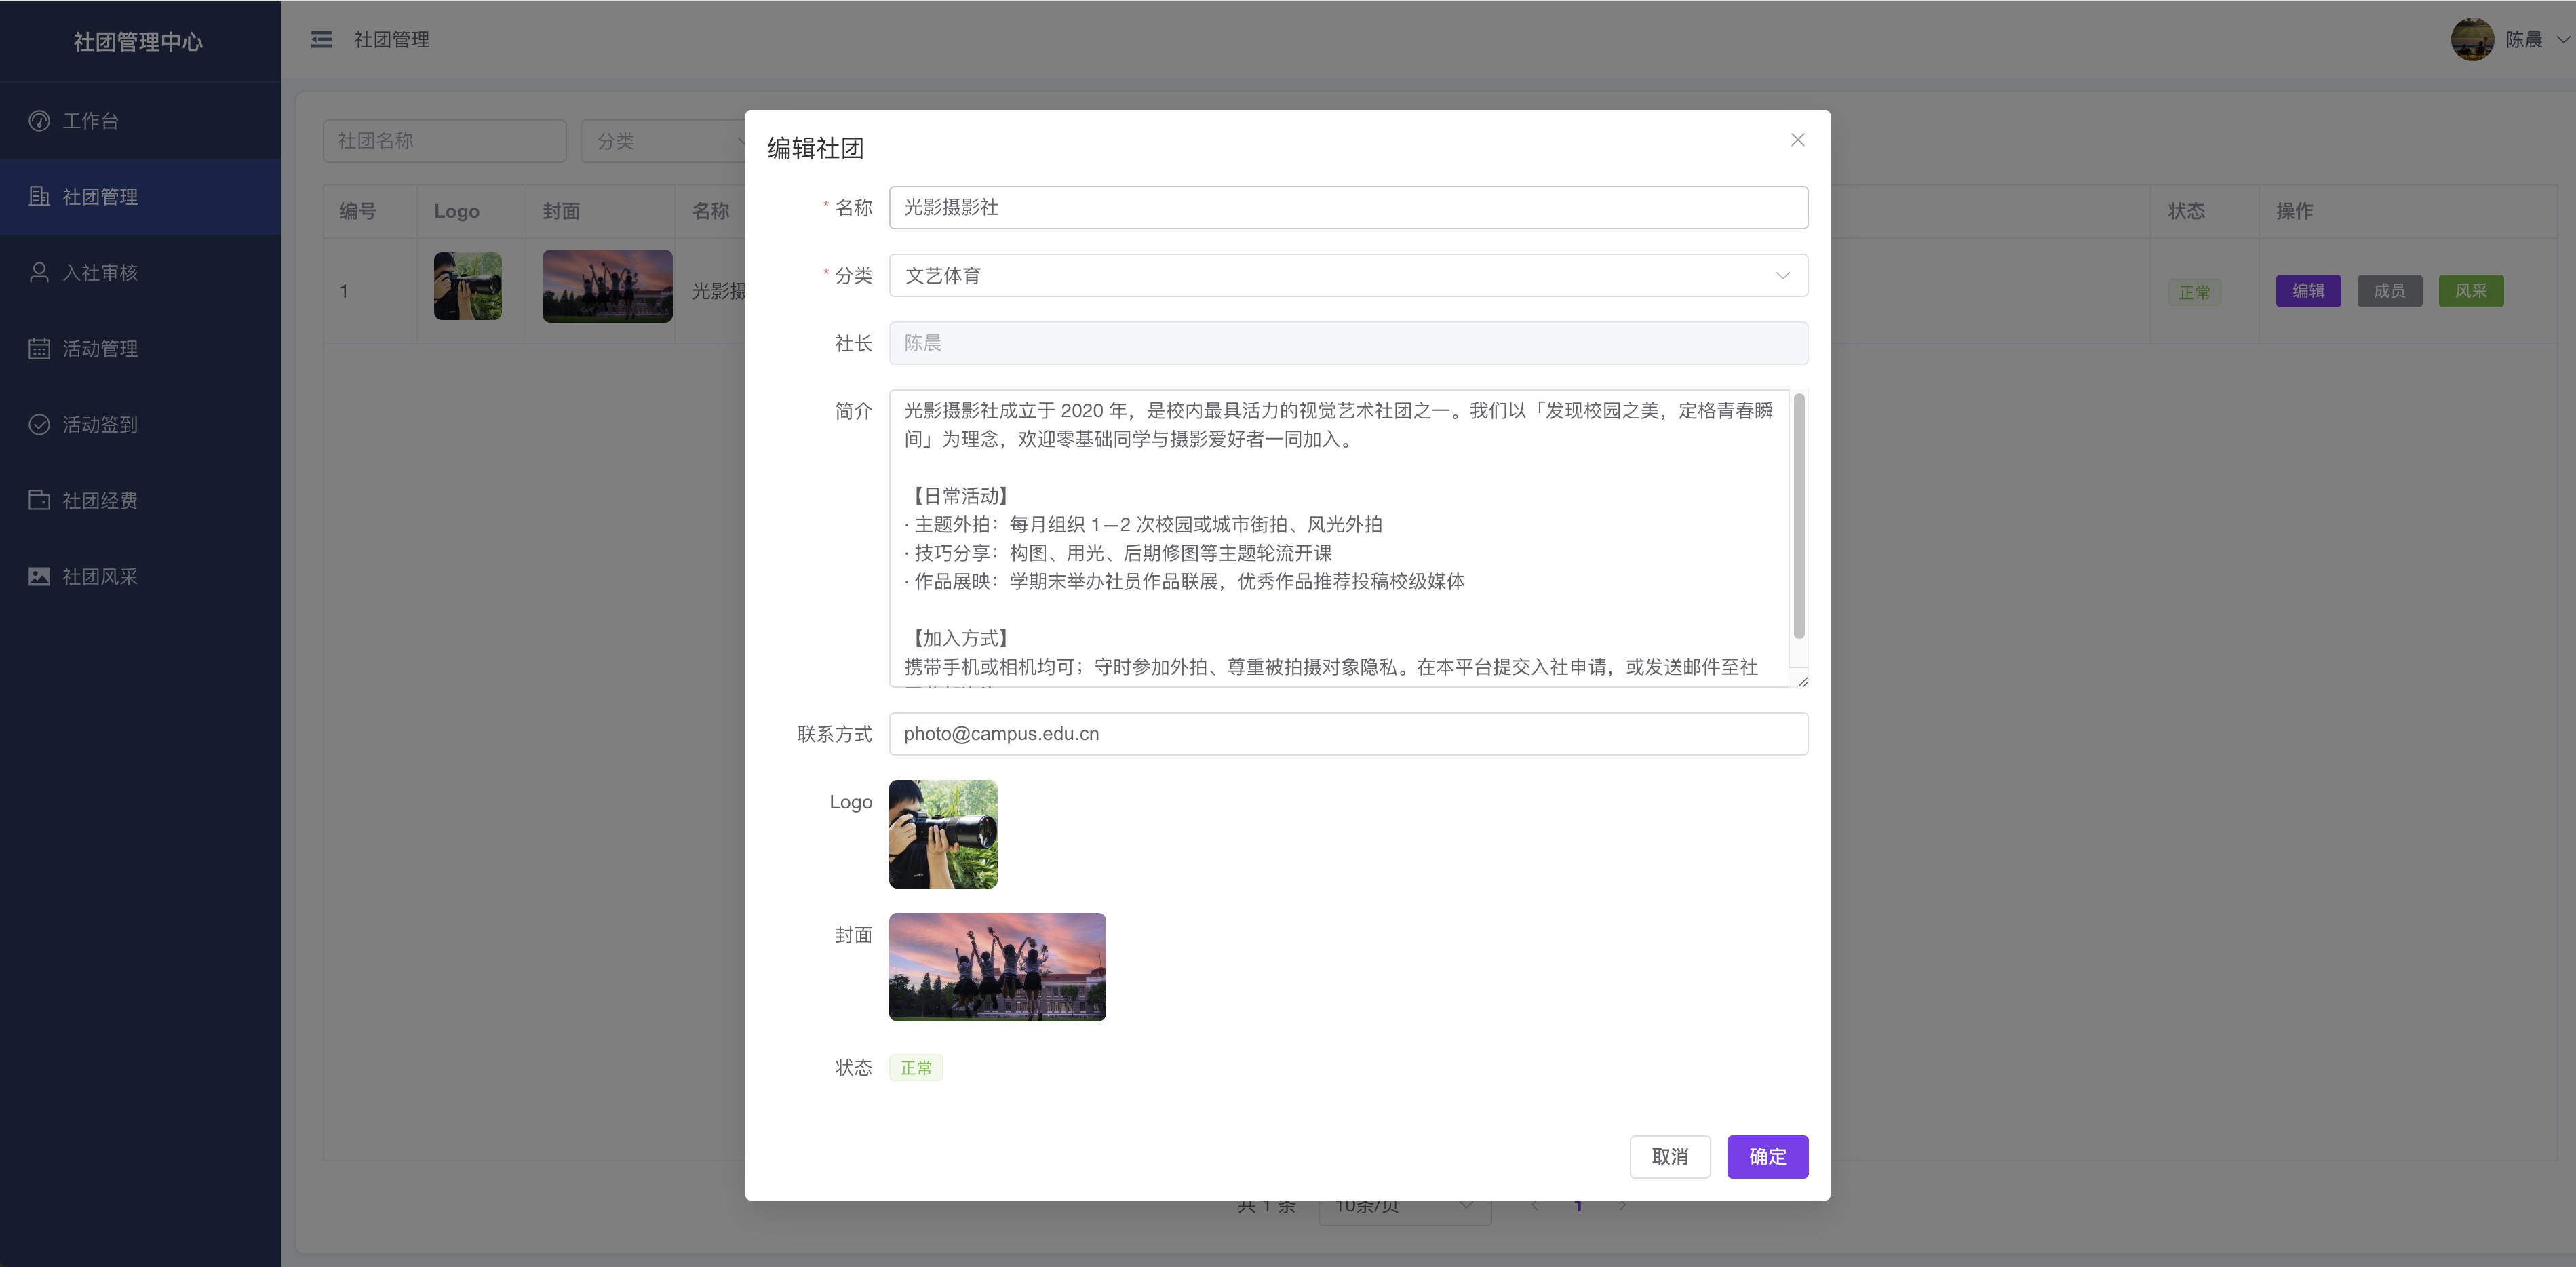2576x1267 pixels.
Task: Open 活动管理 sidebar entry
Action: click(x=140, y=349)
